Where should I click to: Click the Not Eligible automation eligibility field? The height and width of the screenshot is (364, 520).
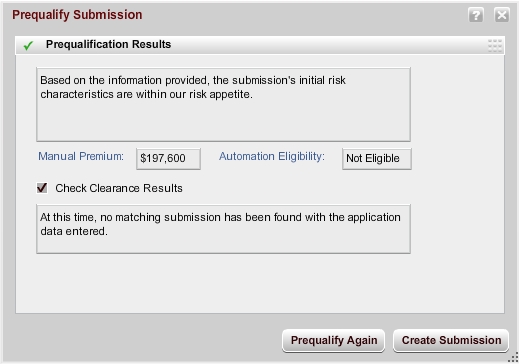click(377, 159)
